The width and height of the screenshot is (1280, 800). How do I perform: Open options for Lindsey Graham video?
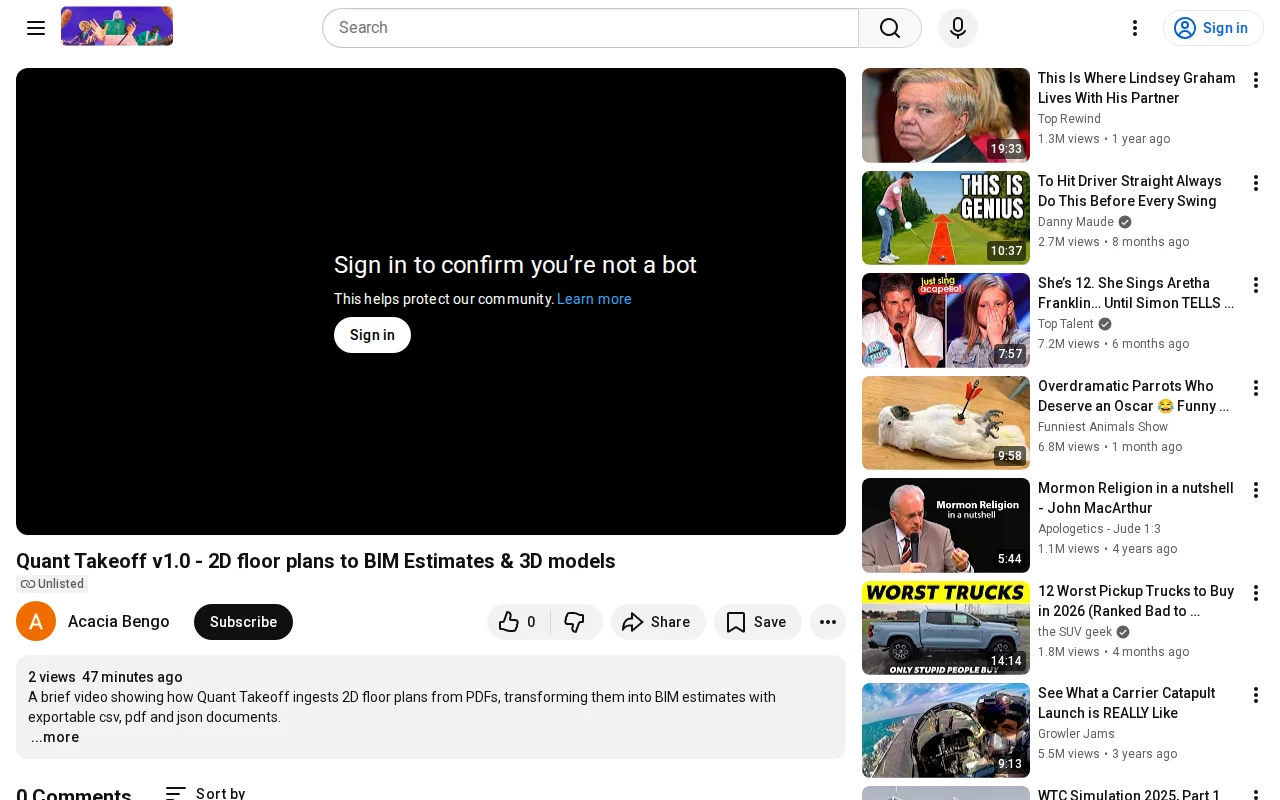1256,80
